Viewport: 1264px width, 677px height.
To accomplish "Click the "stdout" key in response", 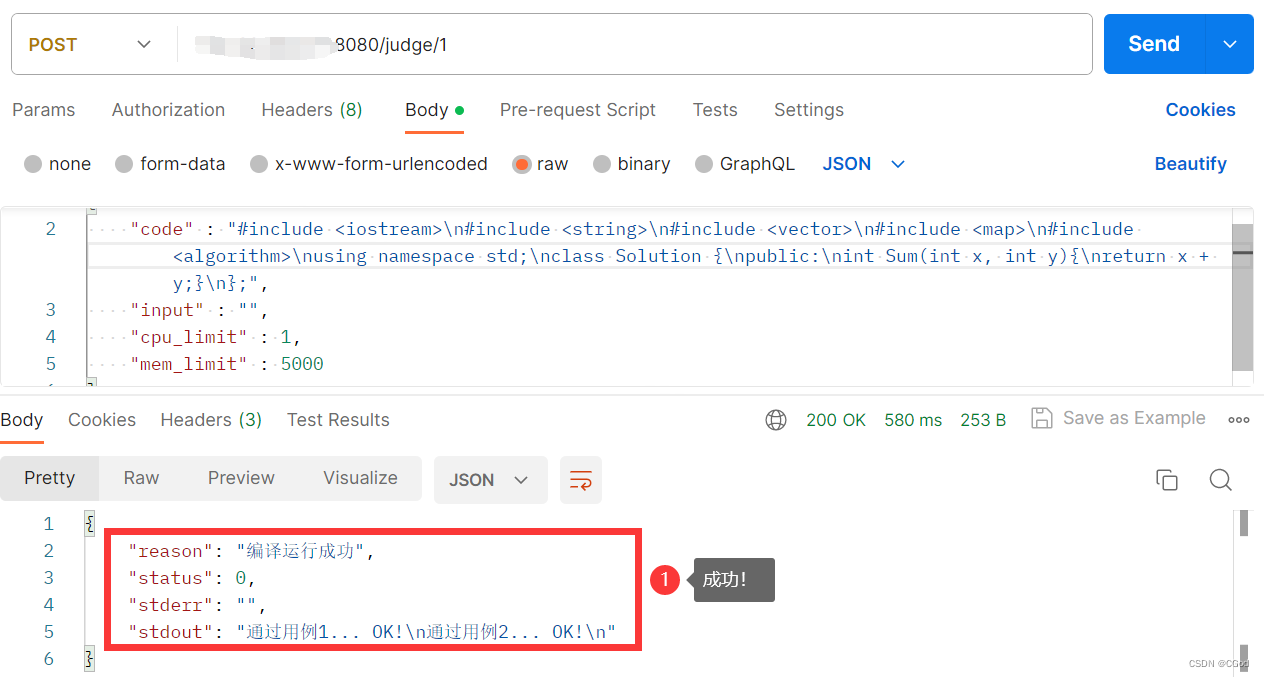I will point(171,632).
